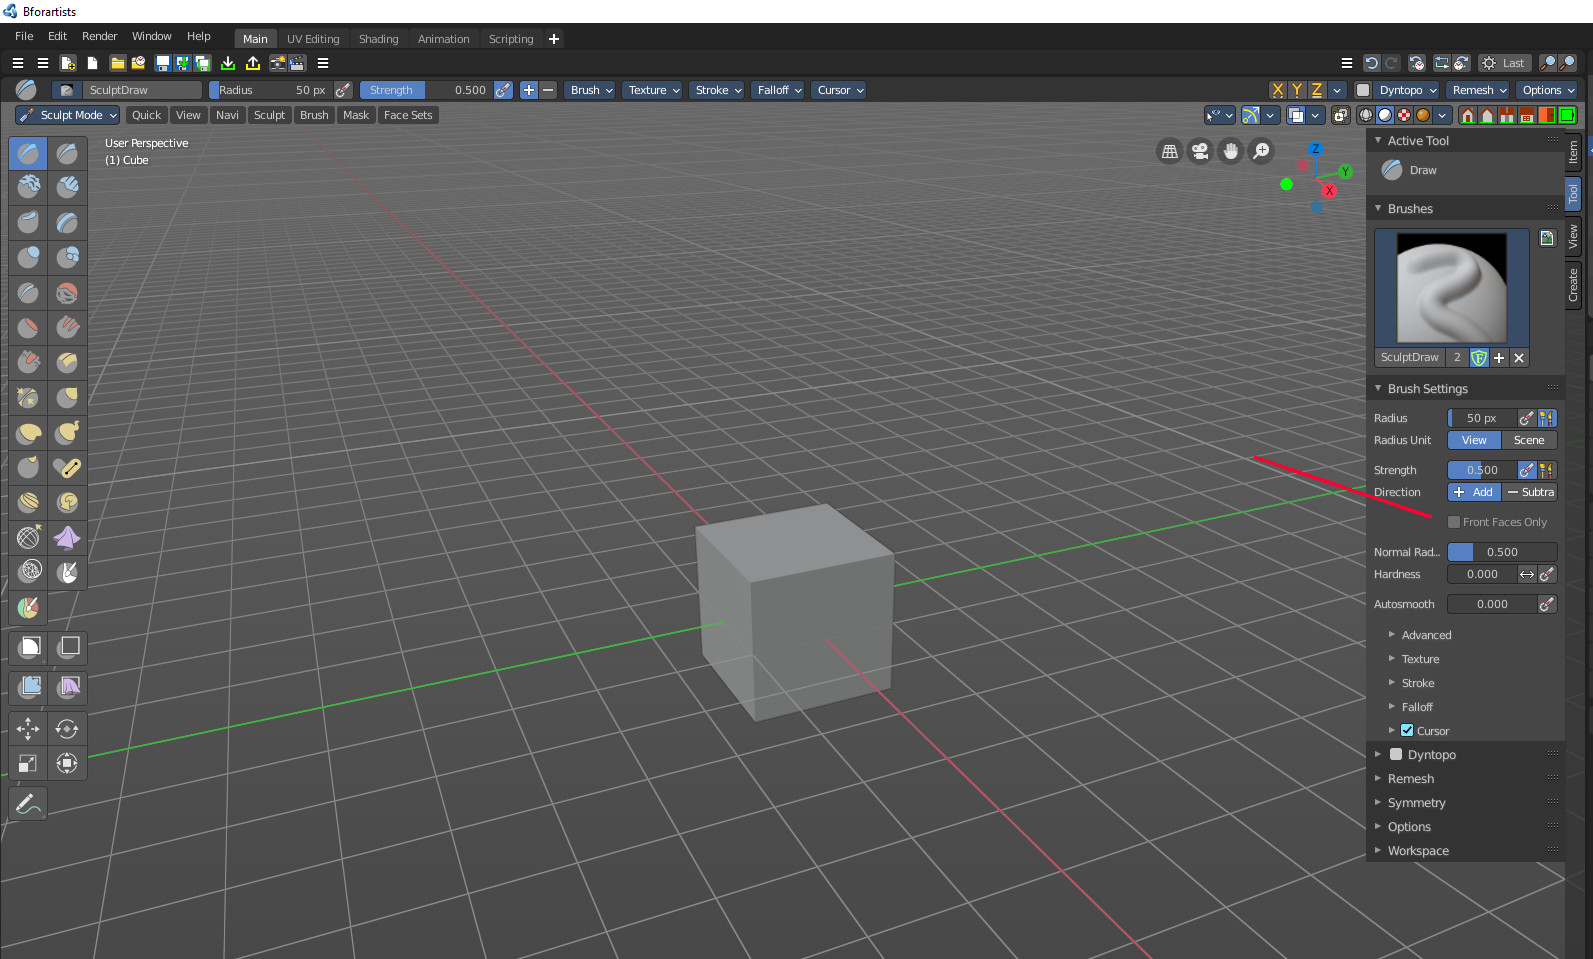Image resolution: width=1593 pixels, height=959 pixels.
Task: Switch to the UV Editing workspace tab
Action: pyautogui.click(x=313, y=39)
